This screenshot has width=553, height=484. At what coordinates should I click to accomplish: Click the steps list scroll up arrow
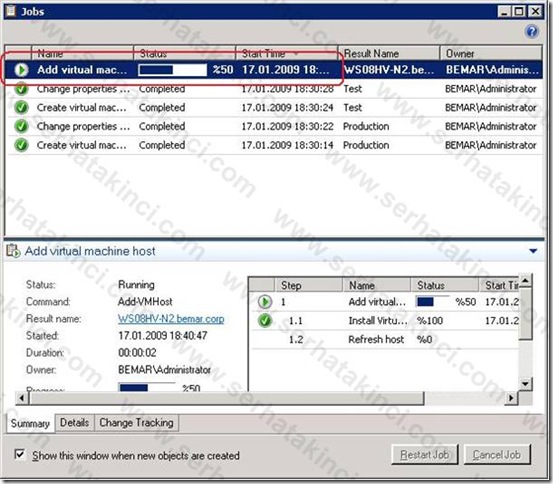[525, 281]
